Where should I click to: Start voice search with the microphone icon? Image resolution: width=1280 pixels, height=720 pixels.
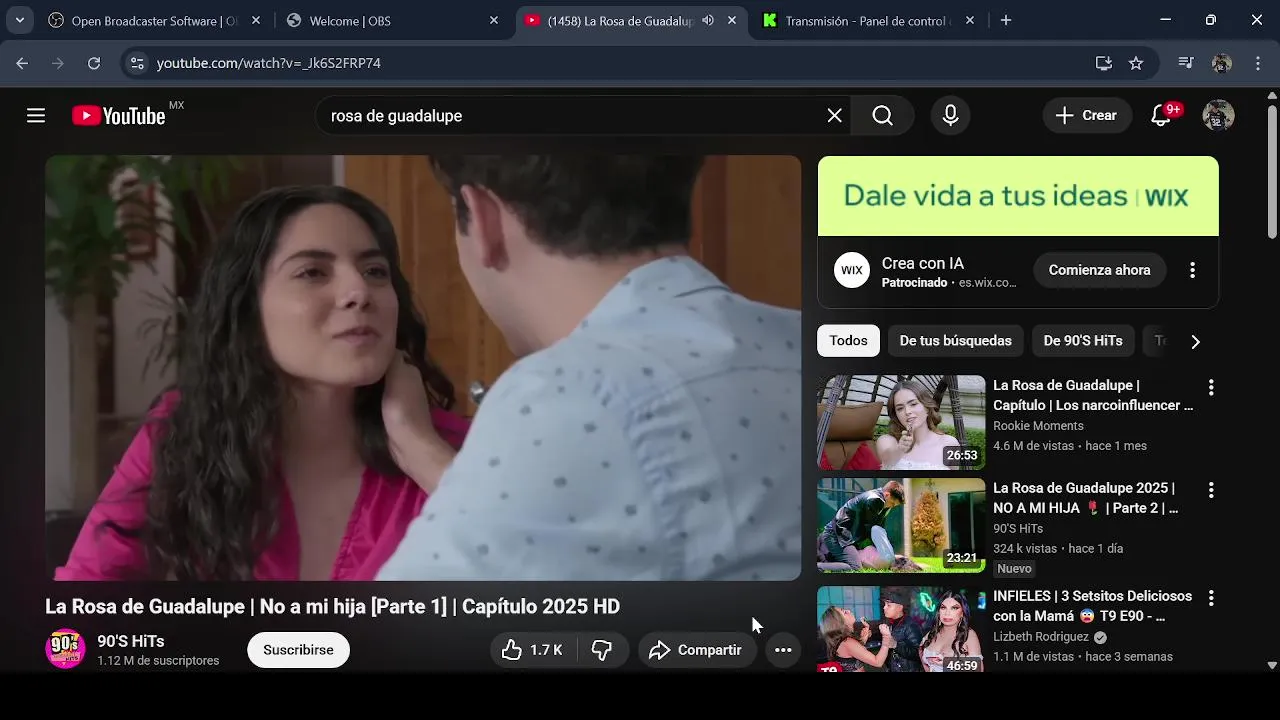pyautogui.click(x=950, y=116)
